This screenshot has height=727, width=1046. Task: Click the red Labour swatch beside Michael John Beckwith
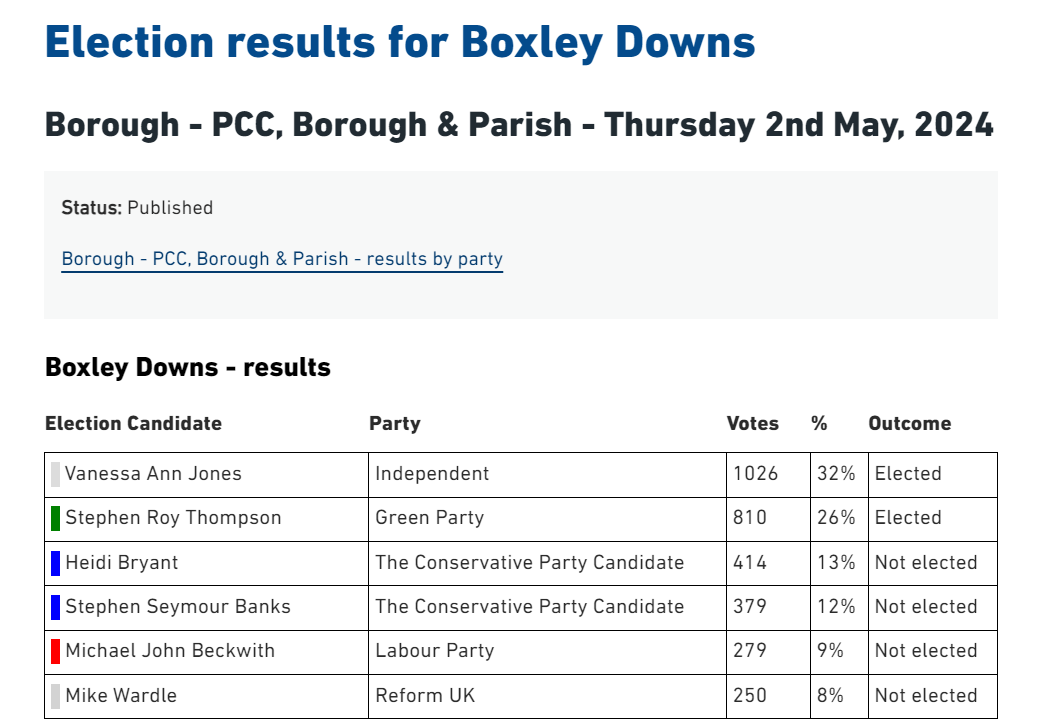coord(55,651)
